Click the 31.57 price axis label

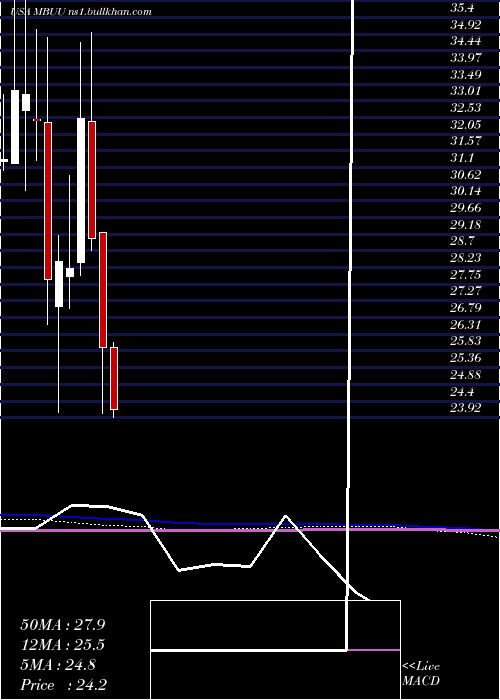[x=466, y=141]
